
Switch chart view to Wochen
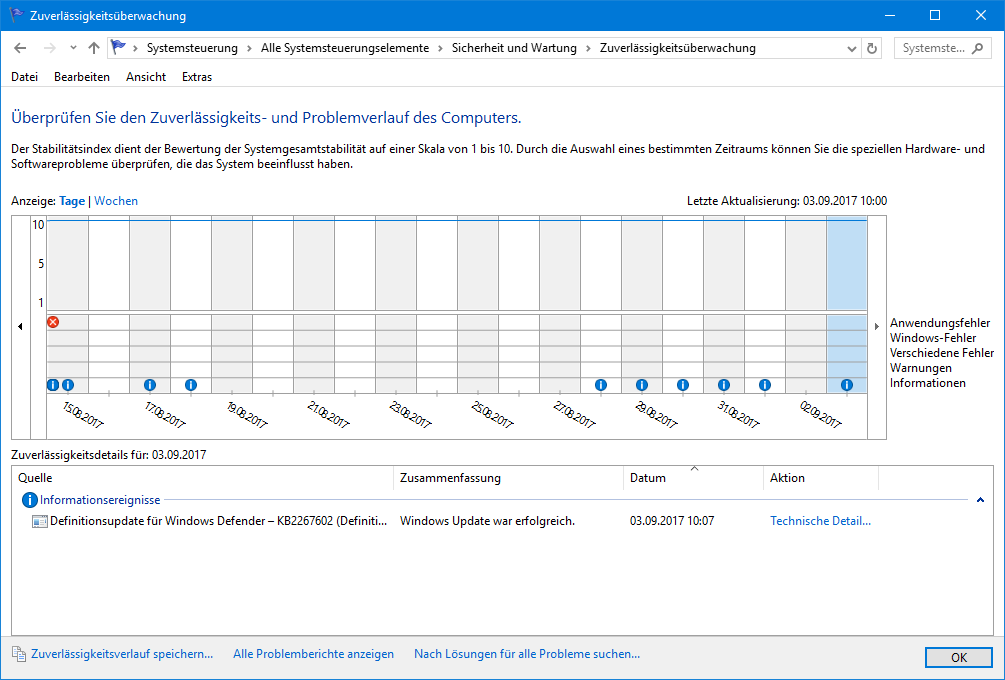[116, 201]
